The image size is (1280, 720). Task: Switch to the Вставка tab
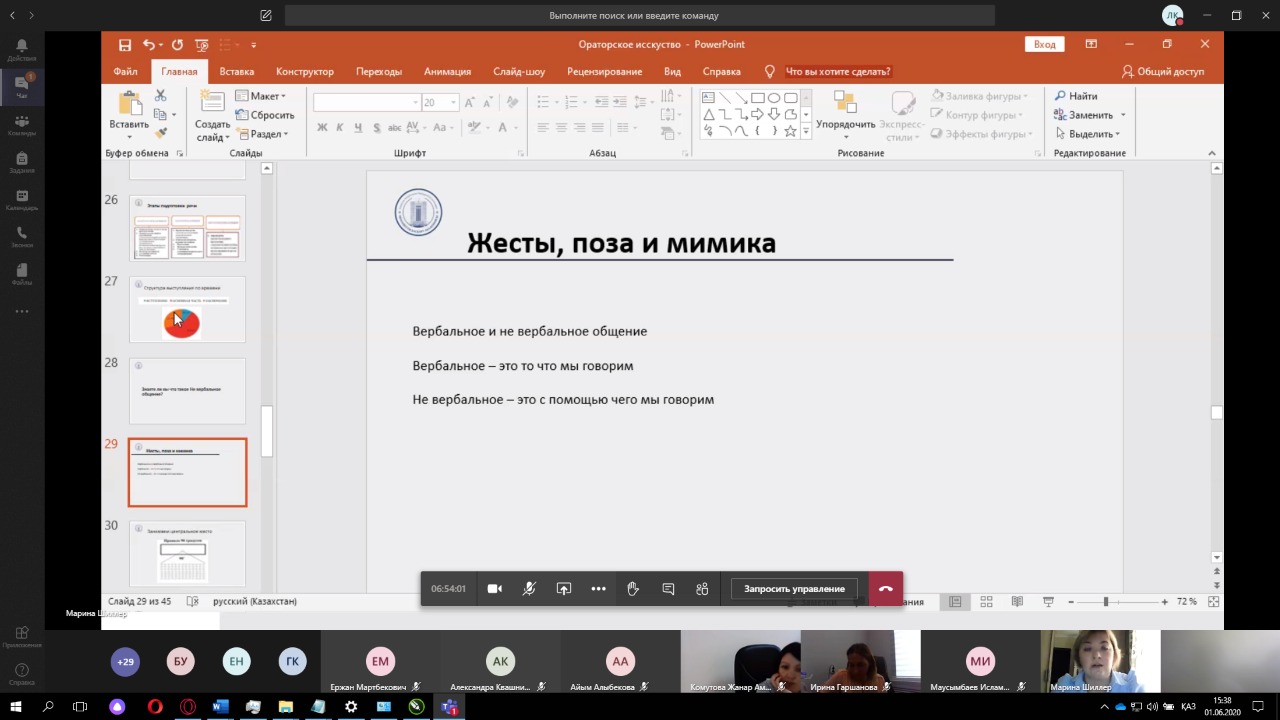coord(237,72)
